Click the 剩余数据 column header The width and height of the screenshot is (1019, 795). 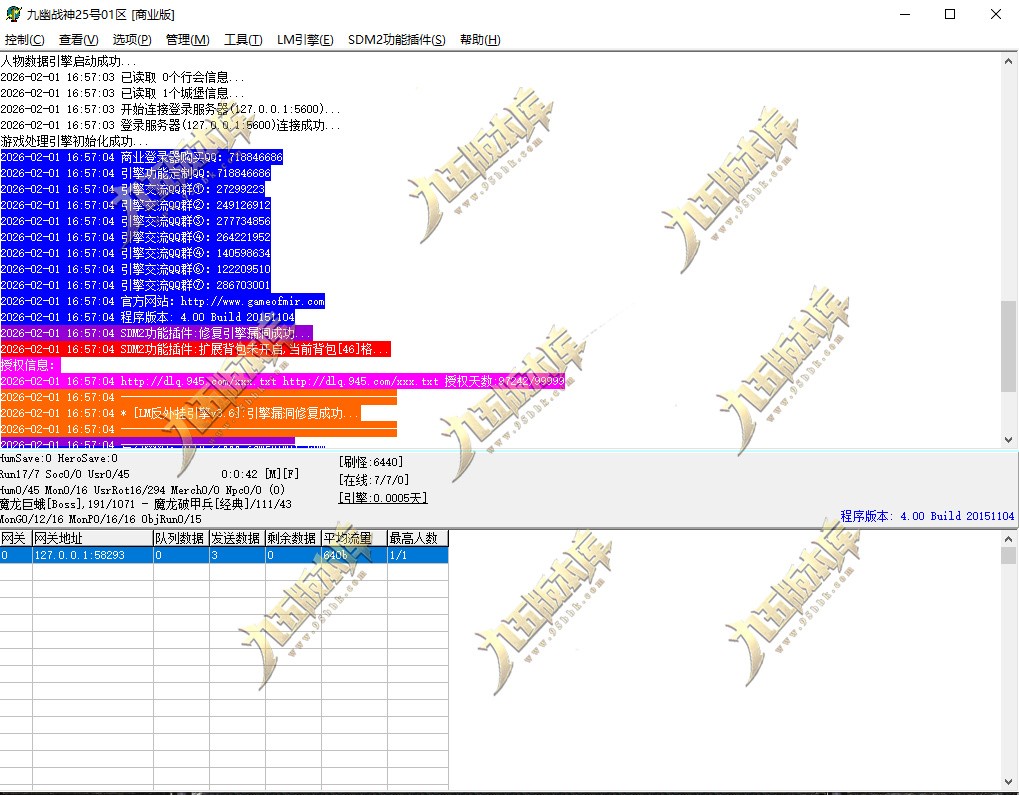pyautogui.click(x=292, y=538)
